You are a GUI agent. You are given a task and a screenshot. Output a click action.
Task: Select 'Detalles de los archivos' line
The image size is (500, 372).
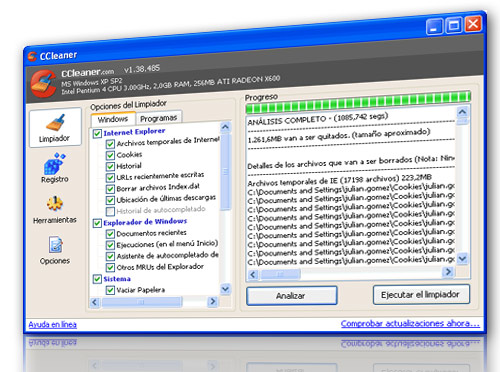click(x=351, y=162)
